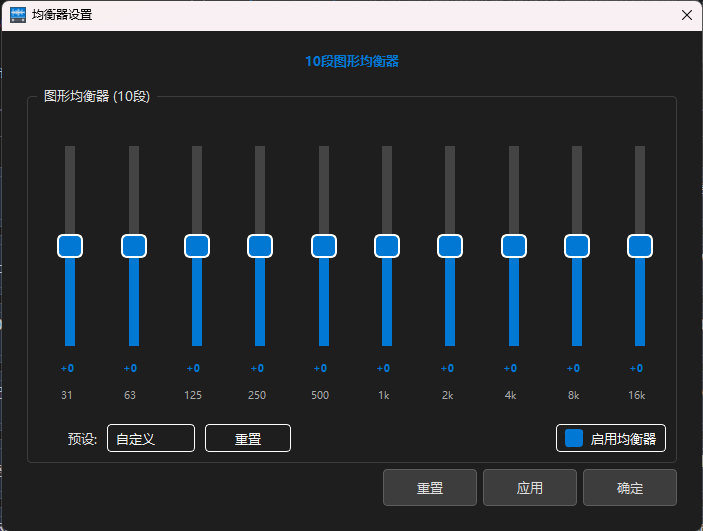Image resolution: width=703 pixels, height=531 pixels.
Task: Click the 125 Hz slider handle
Action: click(x=197, y=246)
